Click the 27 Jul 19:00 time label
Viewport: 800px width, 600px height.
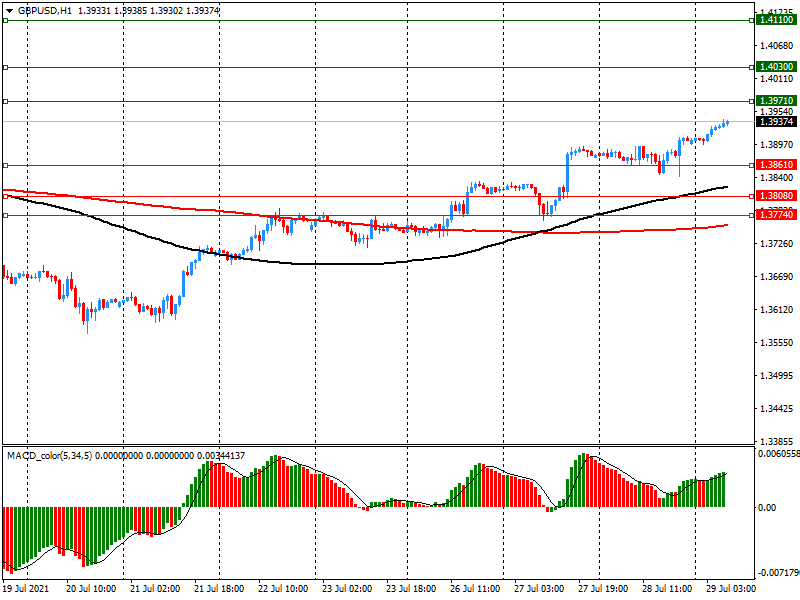[x=603, y=589]
